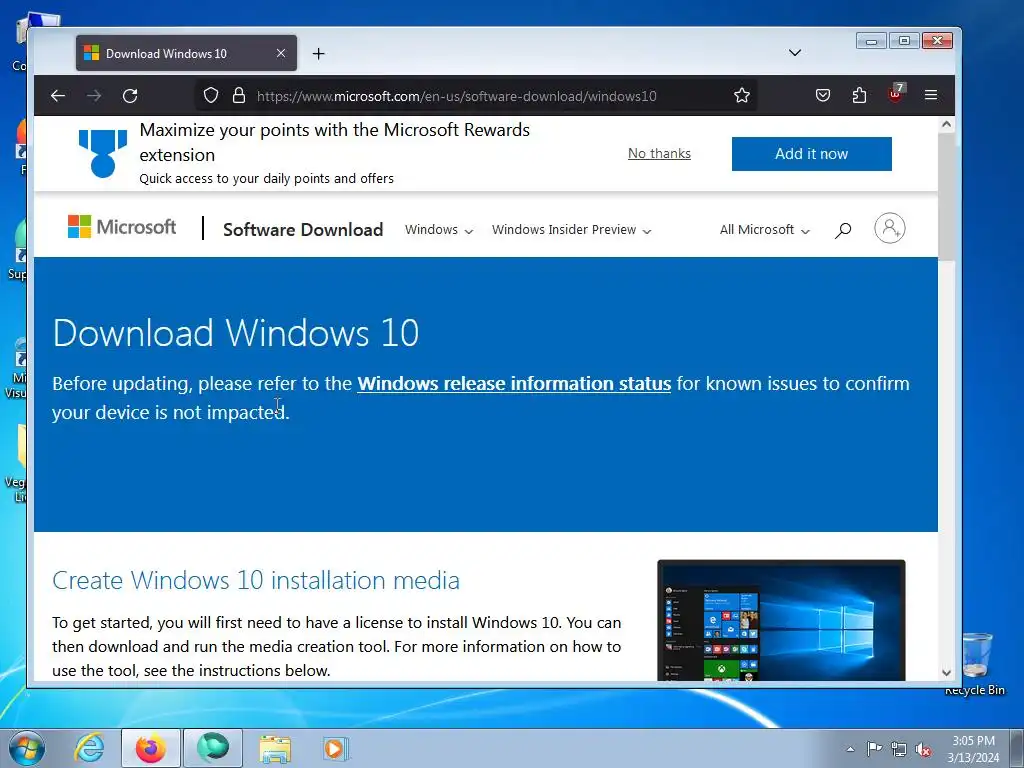Open Windows Media Player on taskbar

336,748
